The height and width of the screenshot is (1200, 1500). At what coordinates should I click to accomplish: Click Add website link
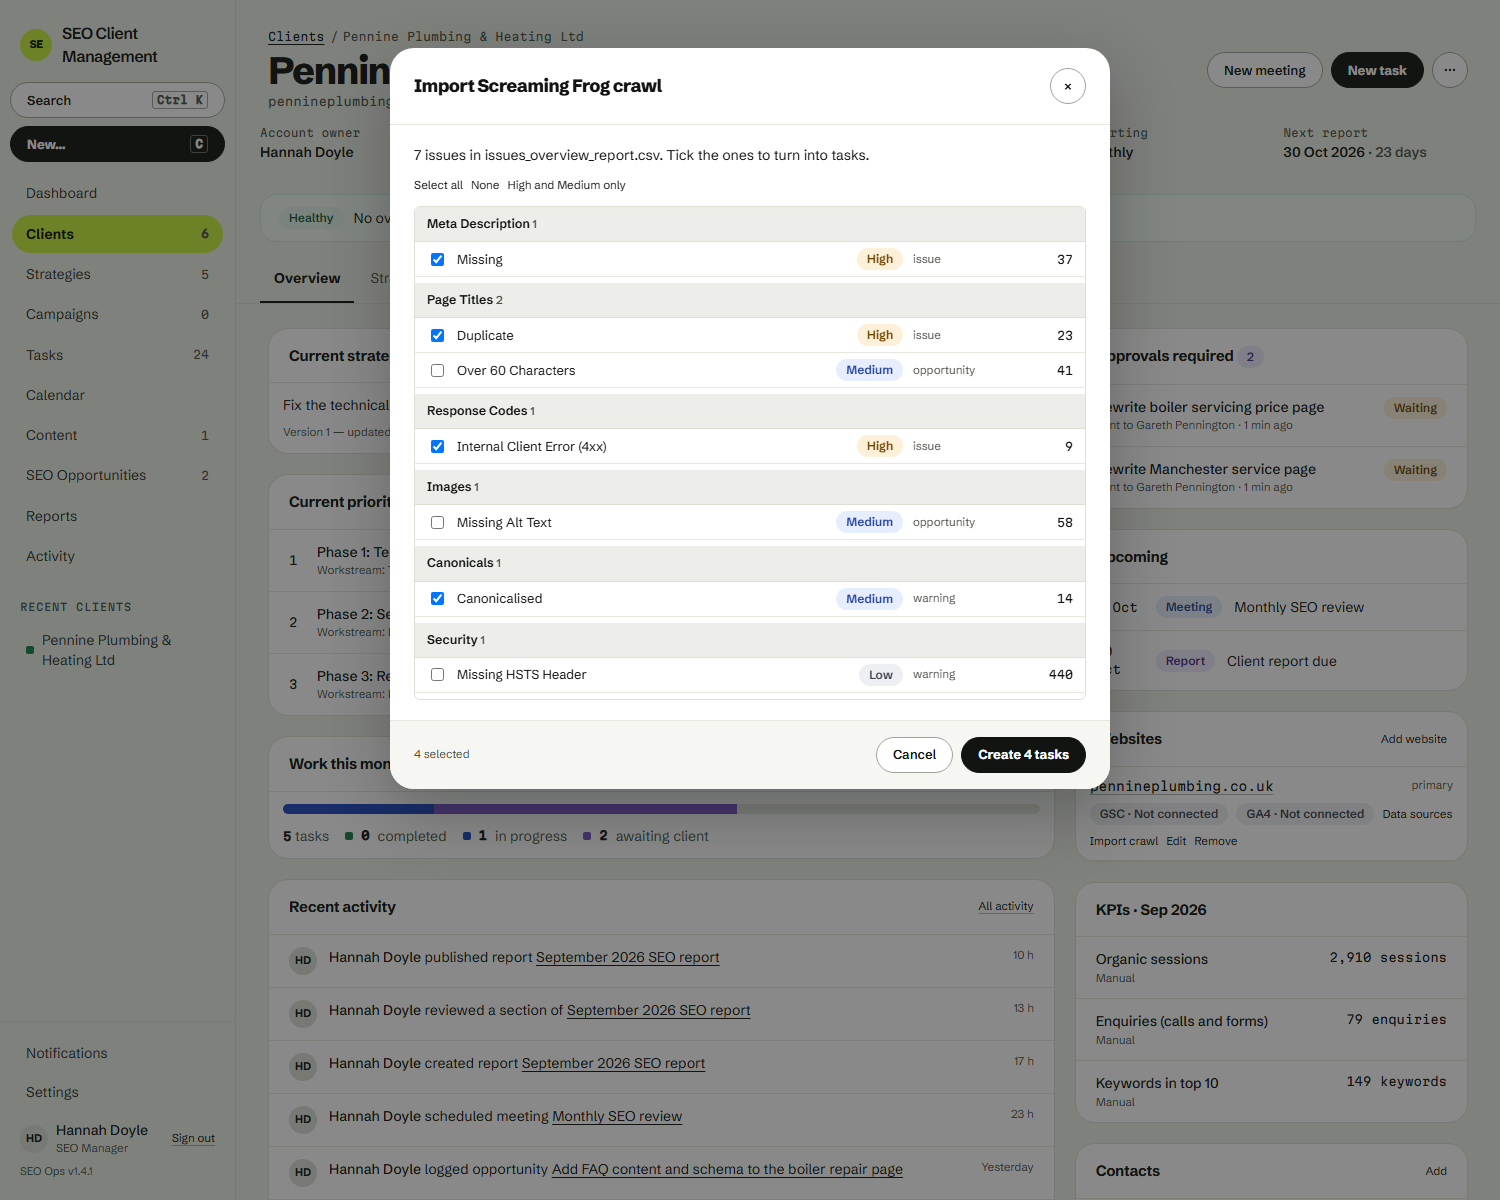coord(1414,739)
